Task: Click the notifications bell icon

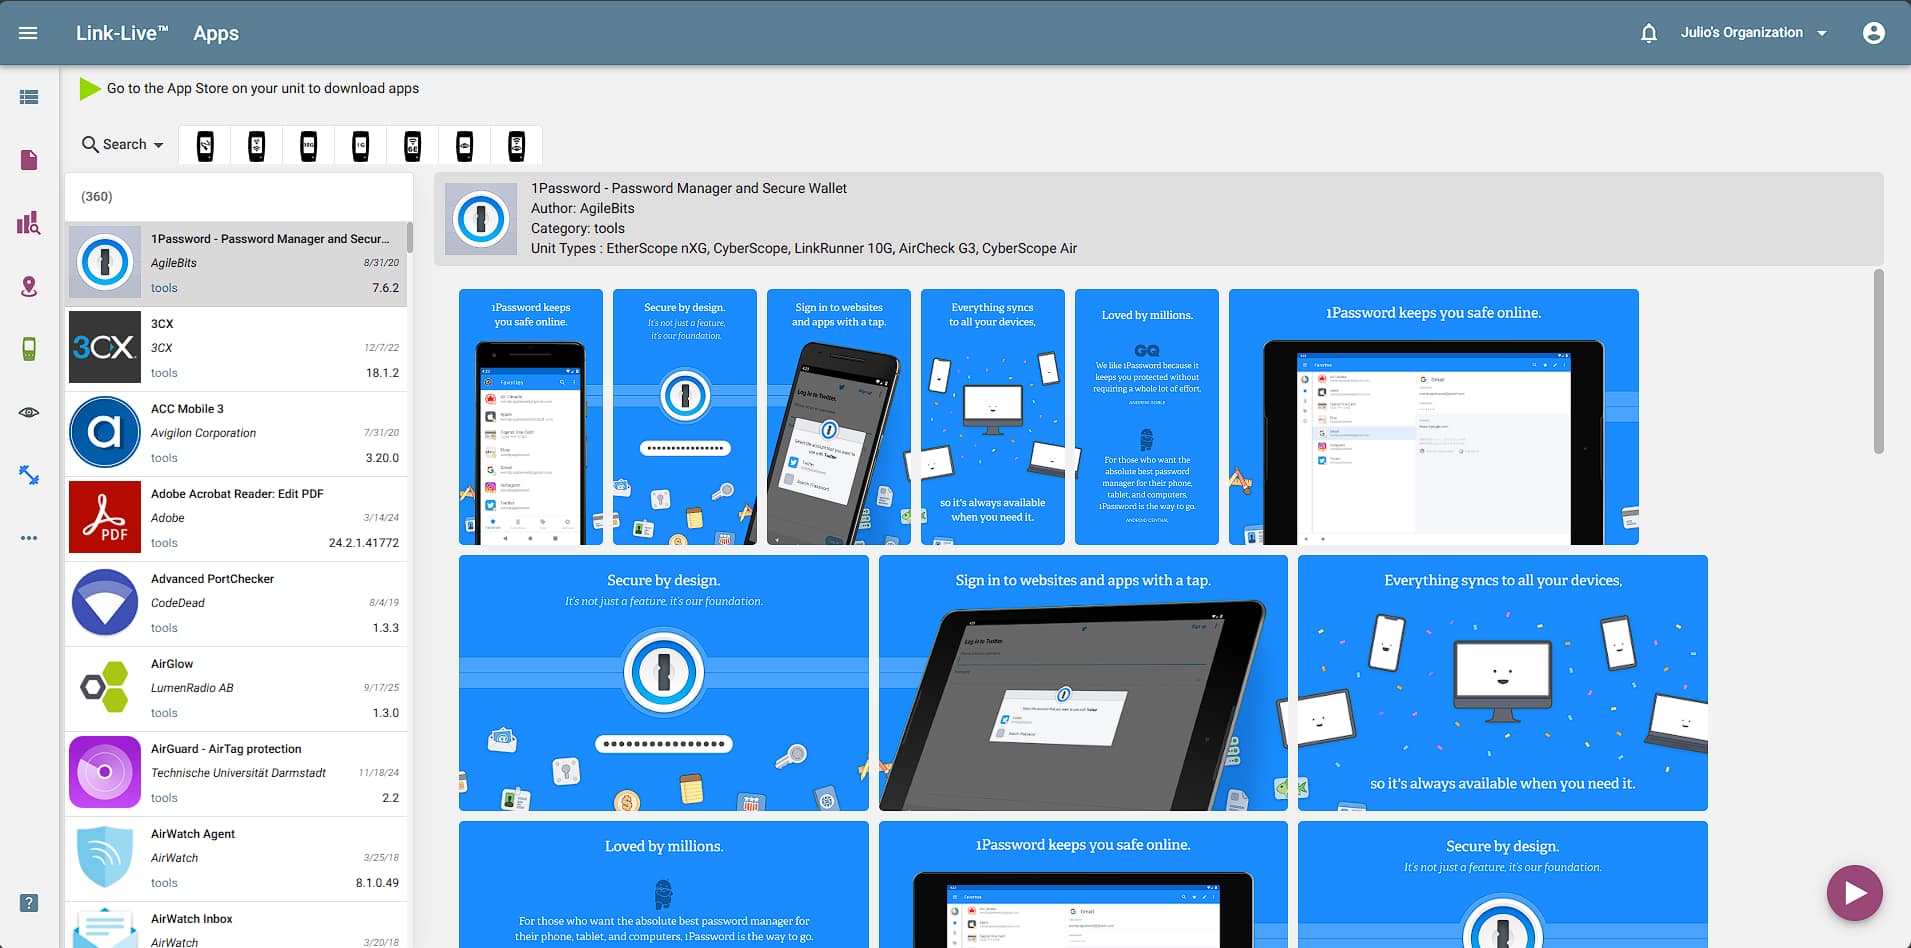Action: 1646,32
